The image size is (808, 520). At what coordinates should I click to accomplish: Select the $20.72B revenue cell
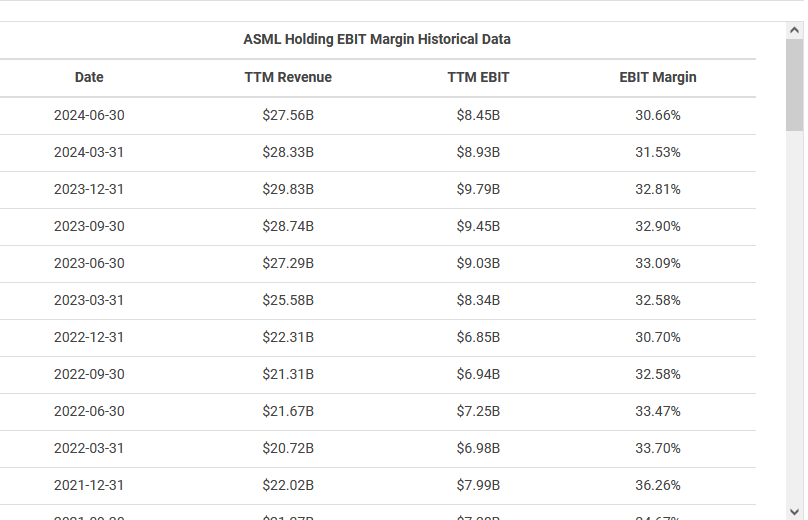click(x=288, y=448)
